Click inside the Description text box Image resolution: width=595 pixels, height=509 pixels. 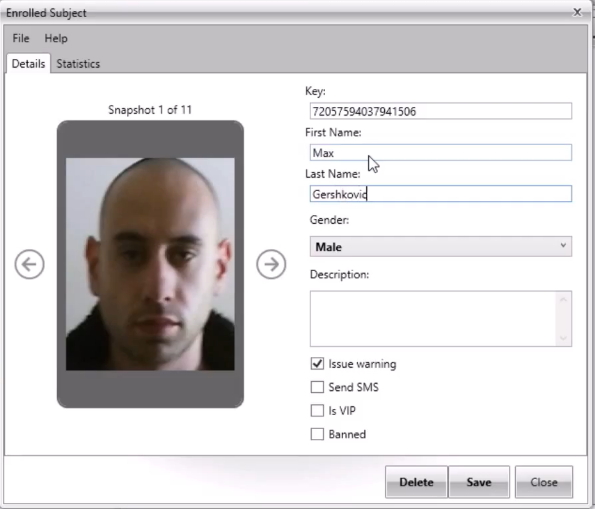[433, 319]
